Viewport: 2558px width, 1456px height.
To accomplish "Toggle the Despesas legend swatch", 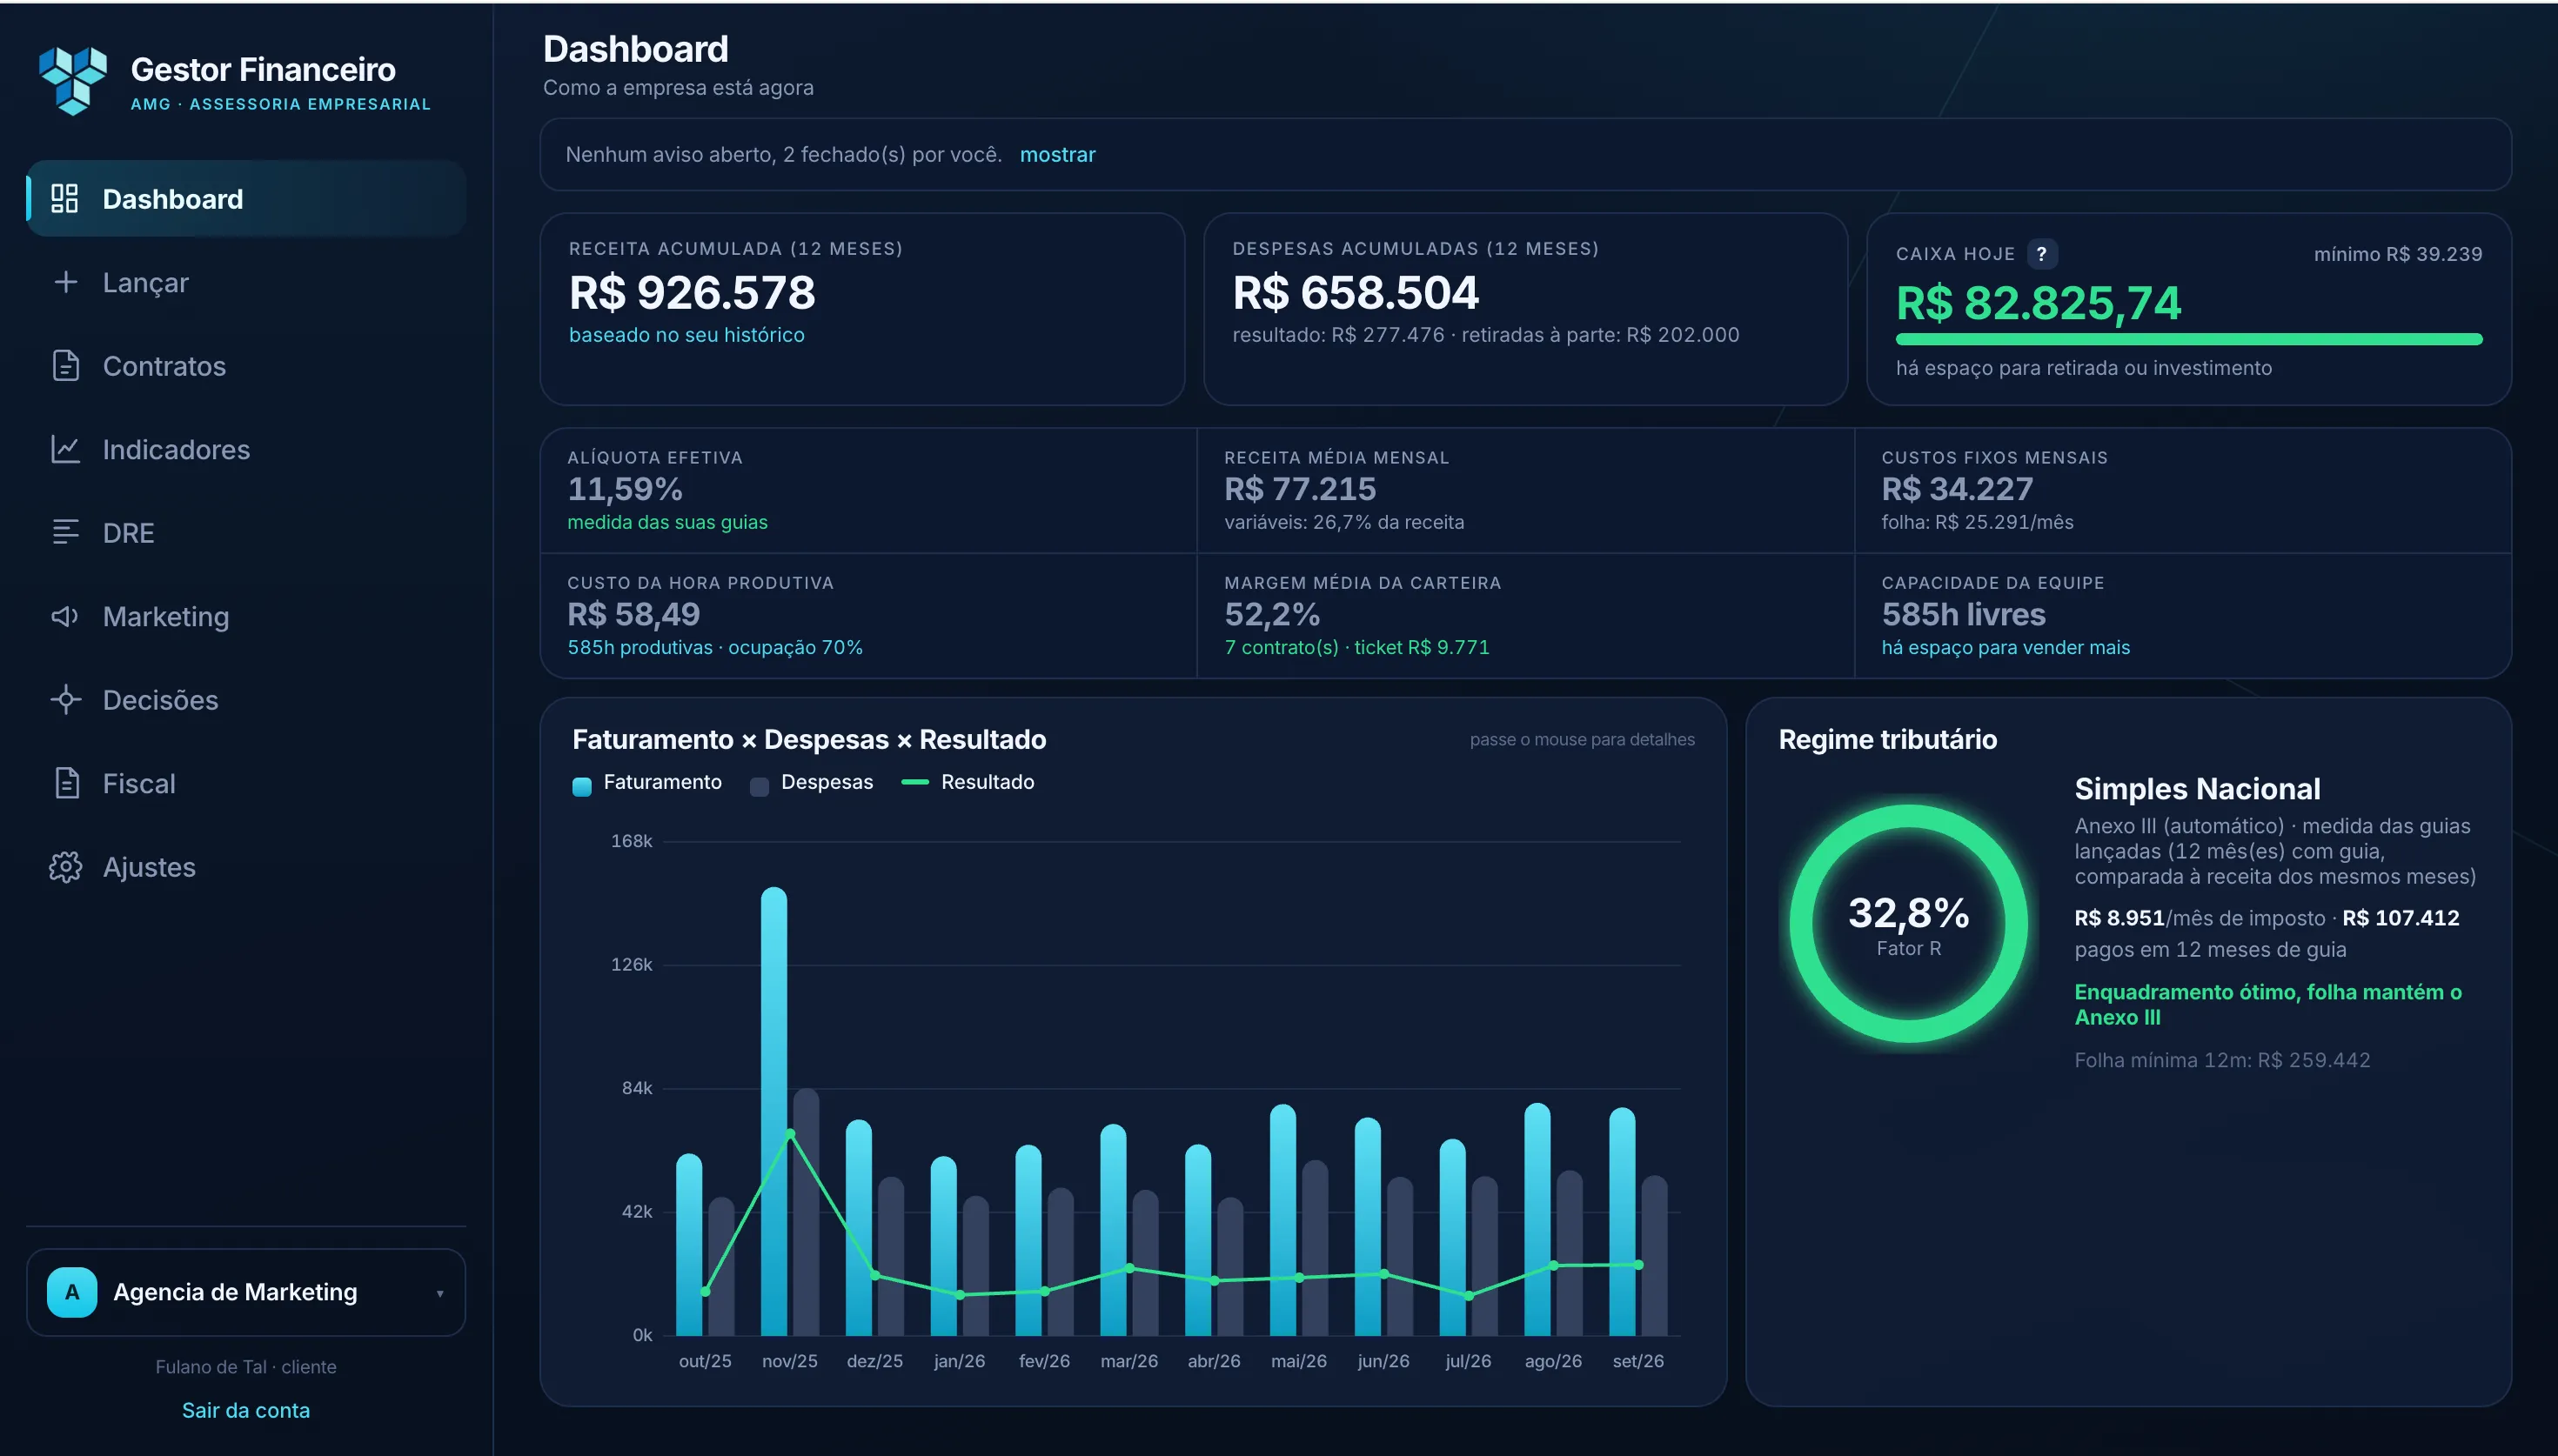I will 759,786.
